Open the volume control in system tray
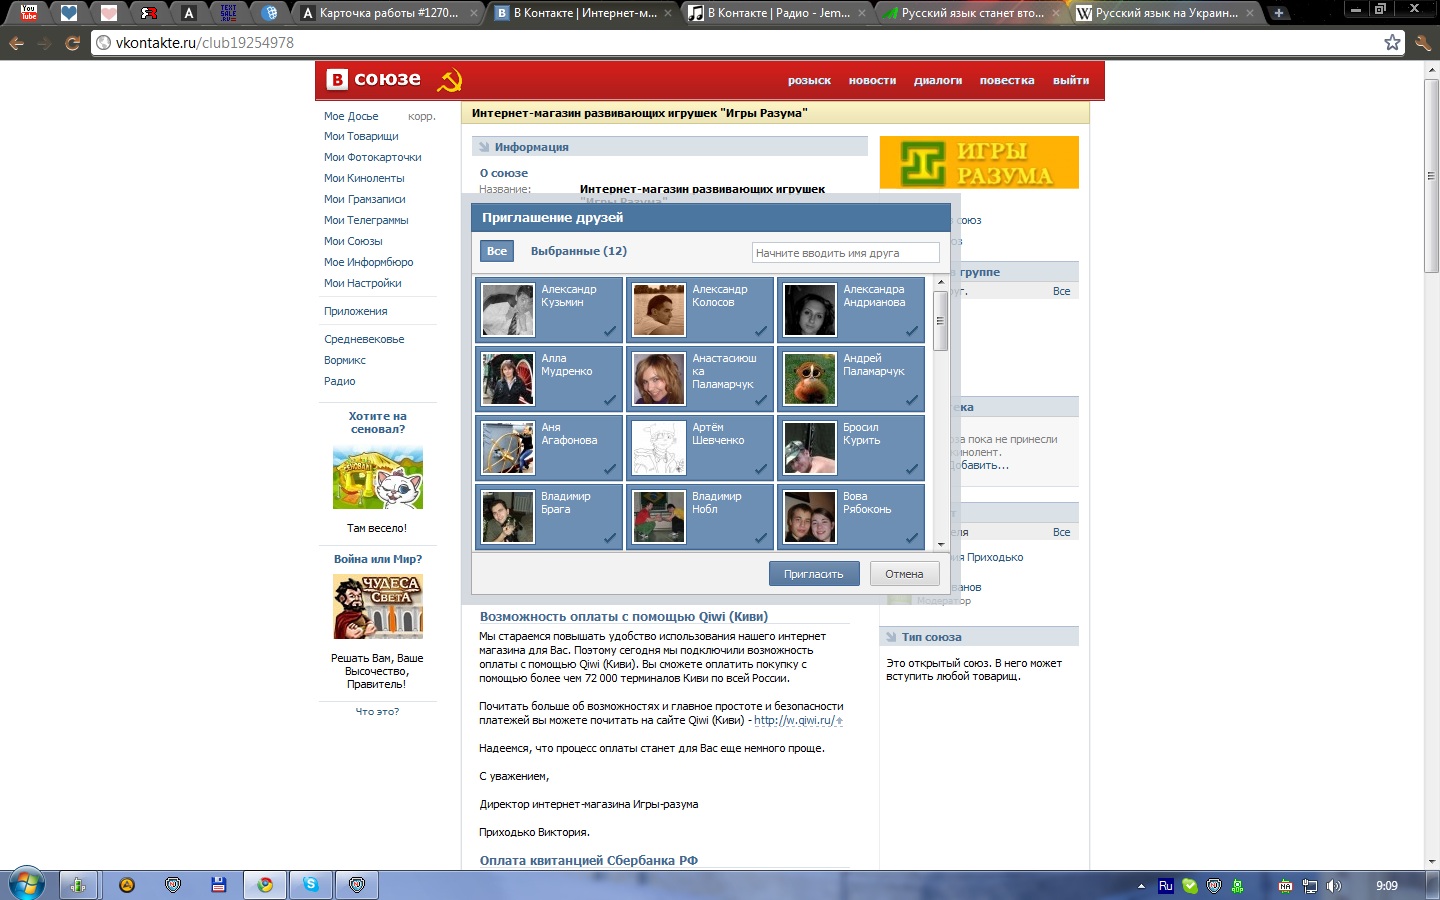The image size is (1440, 900). pos(1333,886)
